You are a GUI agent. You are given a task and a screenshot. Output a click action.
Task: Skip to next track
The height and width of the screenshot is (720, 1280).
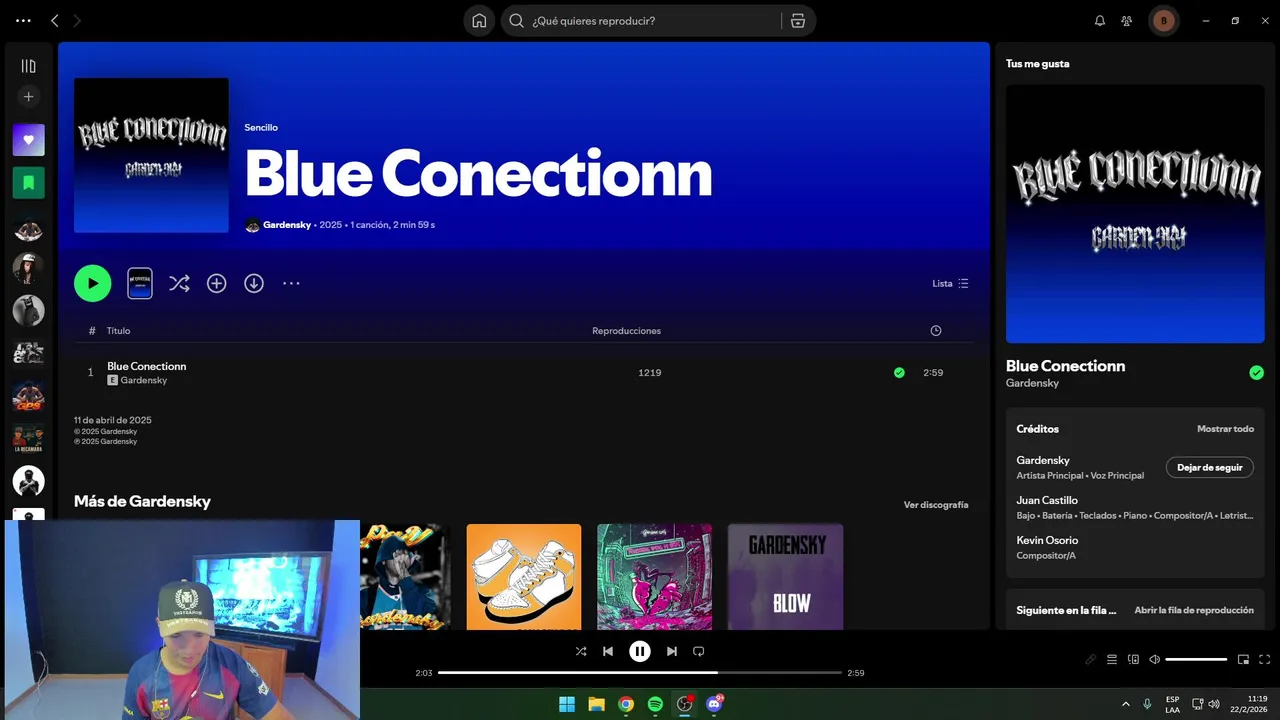672,651
